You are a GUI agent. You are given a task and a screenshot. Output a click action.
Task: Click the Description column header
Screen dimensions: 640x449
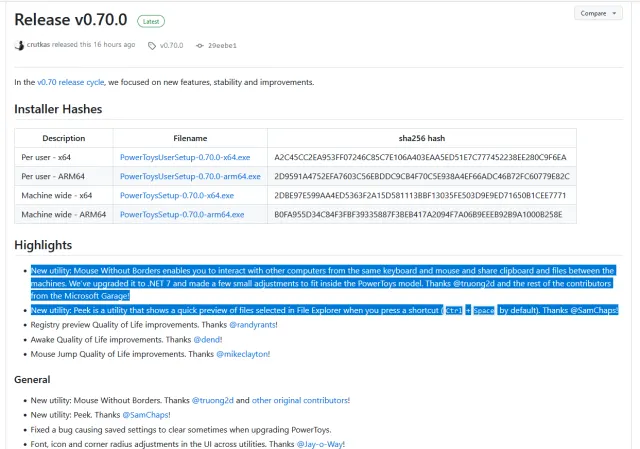(x=64, y=138)
